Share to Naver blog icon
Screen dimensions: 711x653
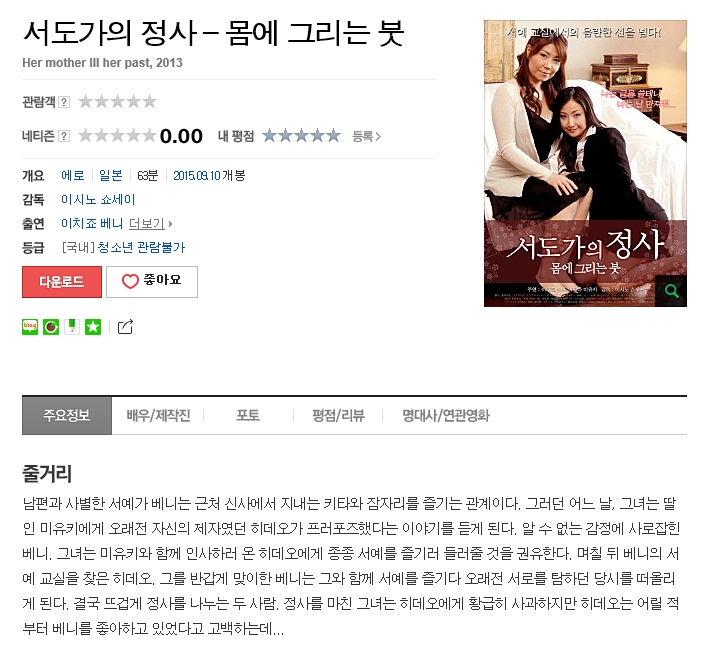click(x=30, y=327)
